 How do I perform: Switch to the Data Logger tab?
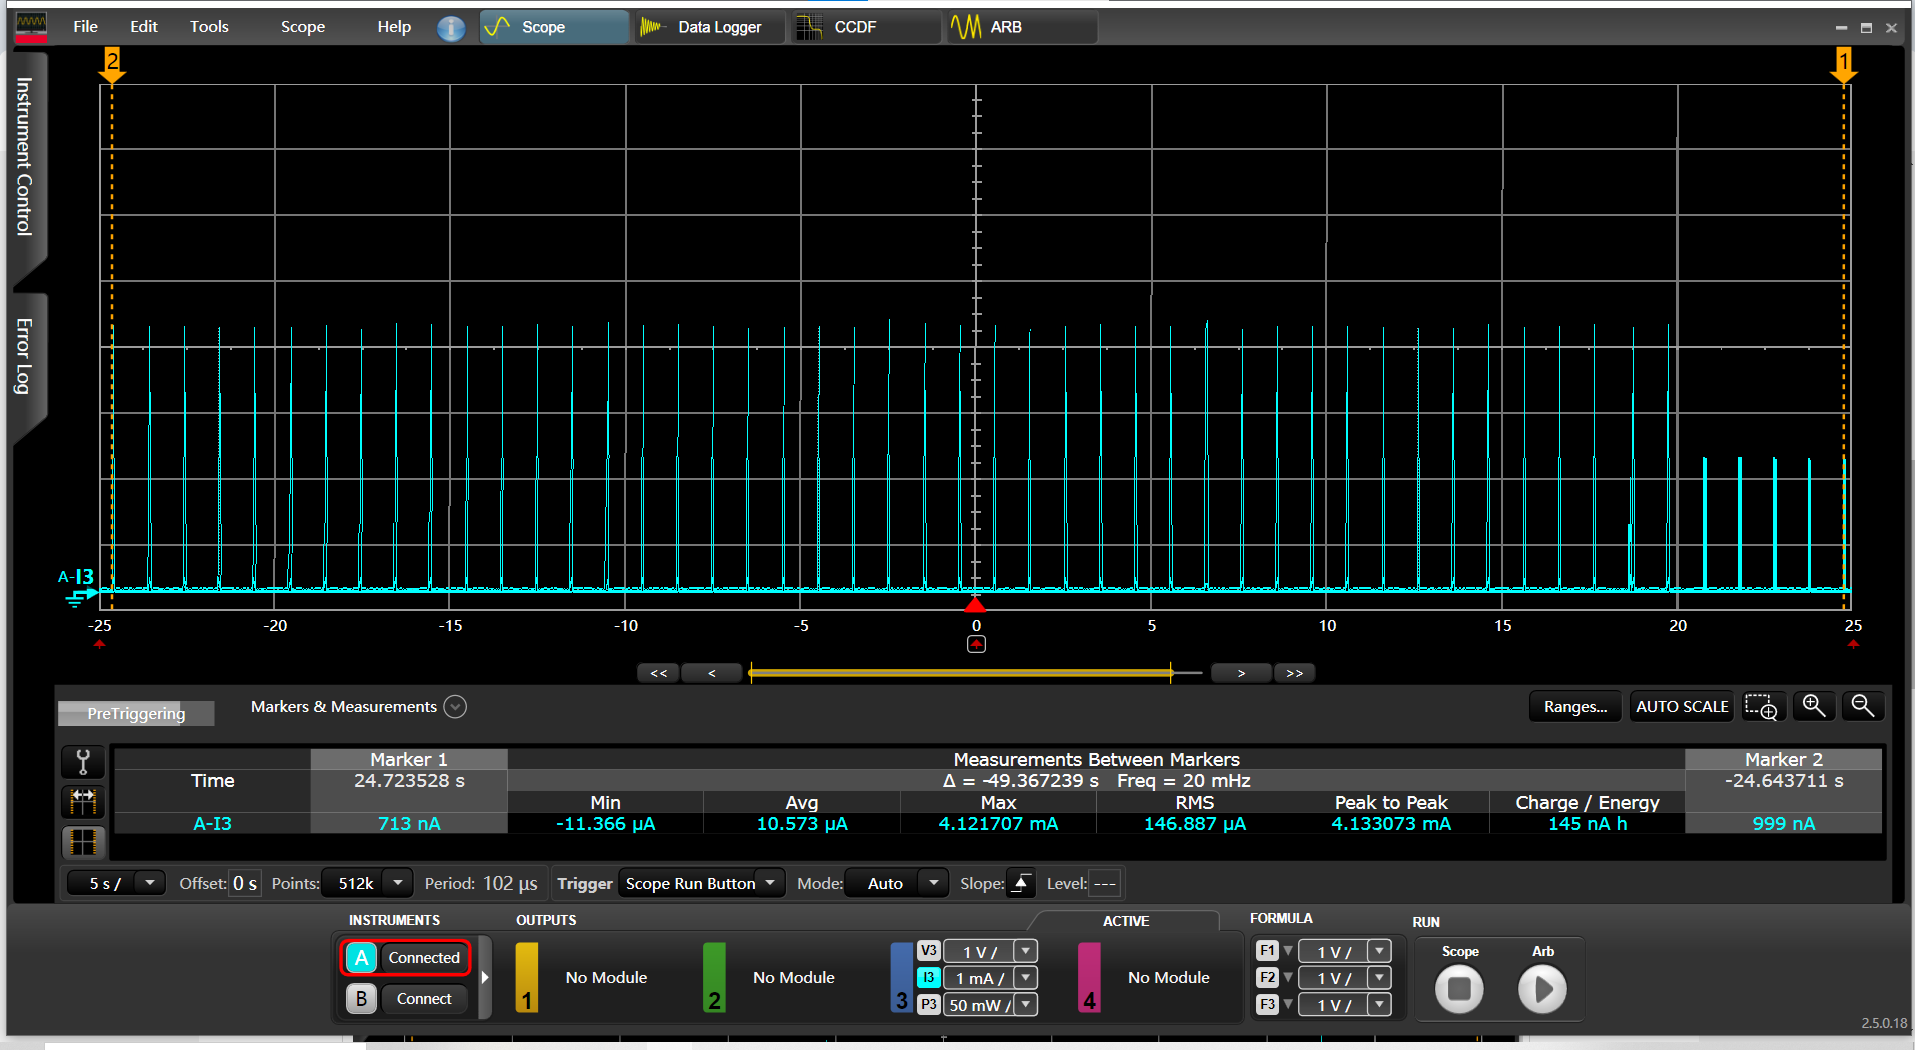point(710,27)
